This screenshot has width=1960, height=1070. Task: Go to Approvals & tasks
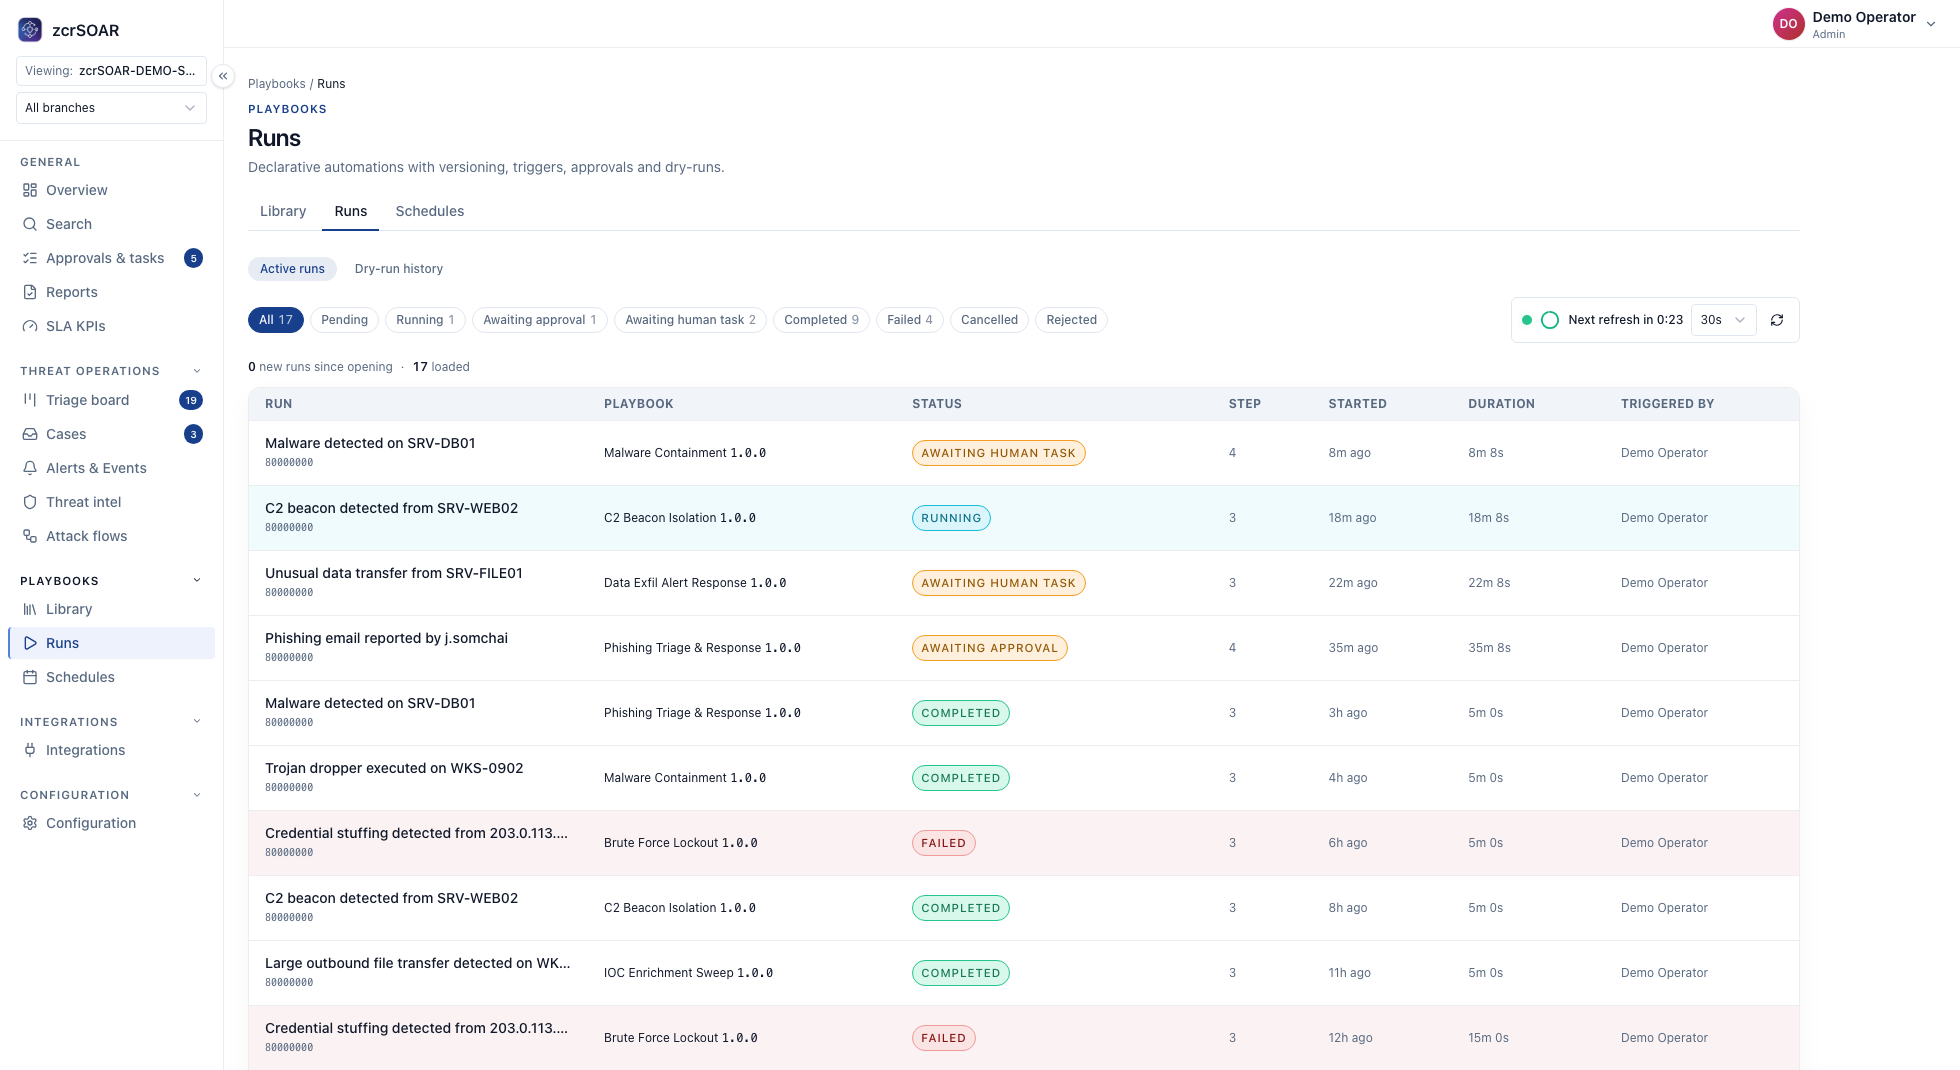(x=111, y=258)
